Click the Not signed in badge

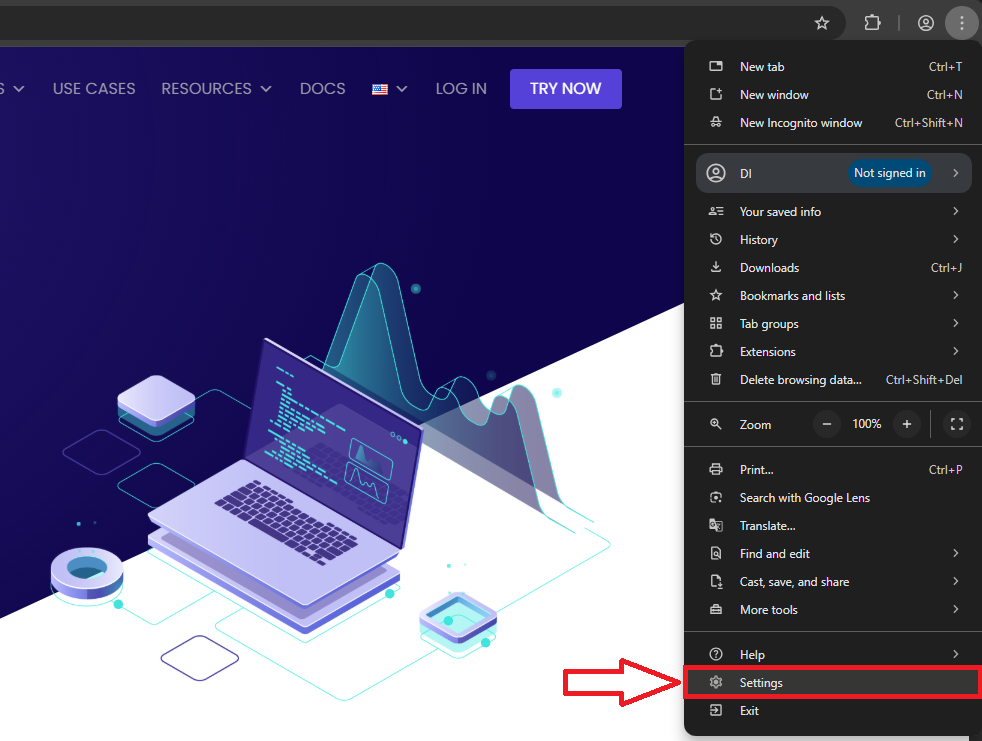(x=889, y=173)
